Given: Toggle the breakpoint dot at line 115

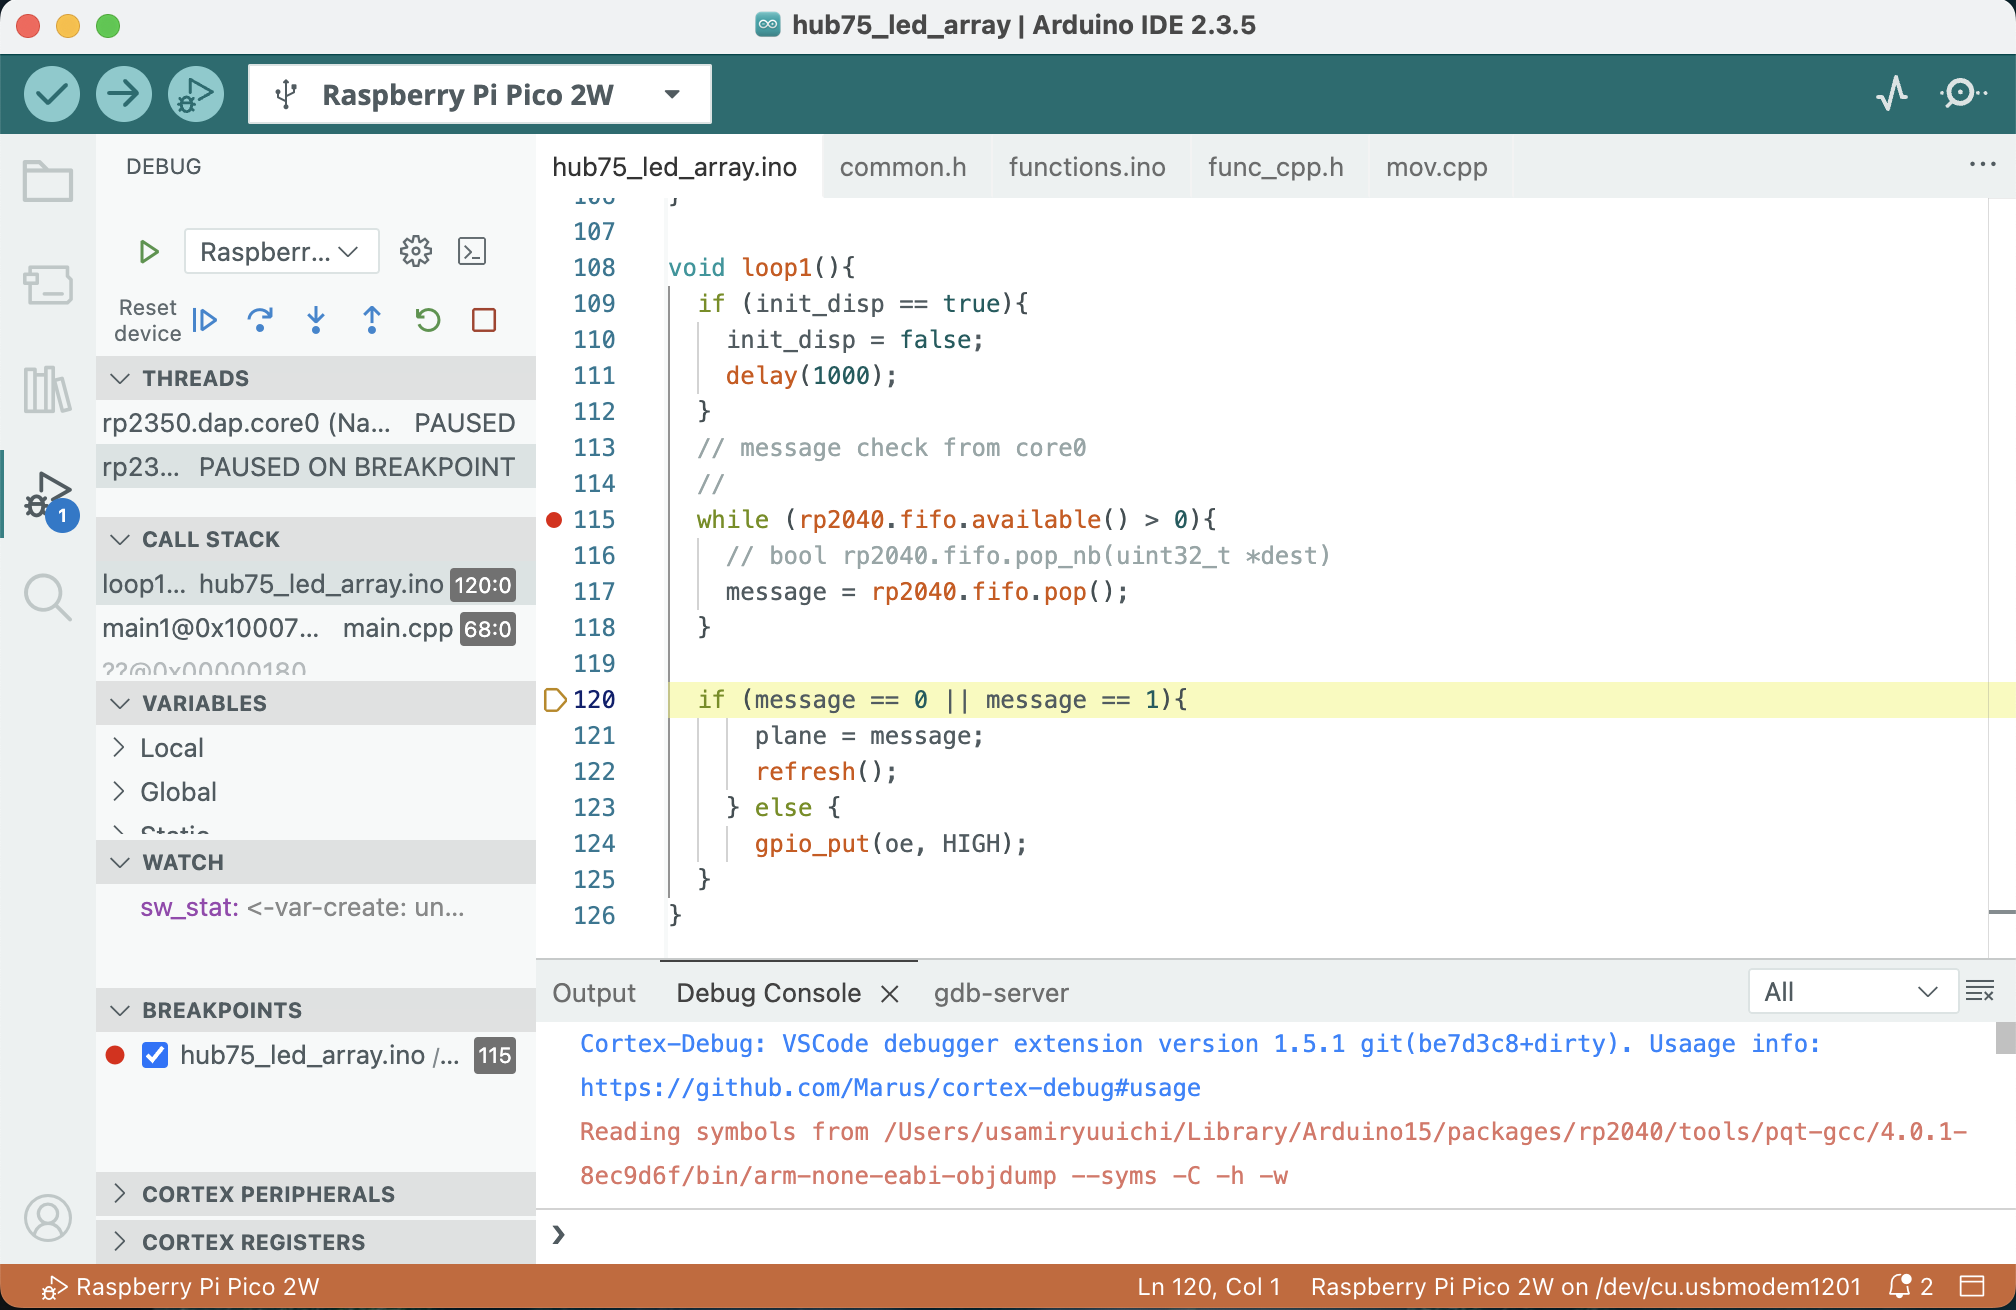Looking at the screenshot, I should point(554,519).
